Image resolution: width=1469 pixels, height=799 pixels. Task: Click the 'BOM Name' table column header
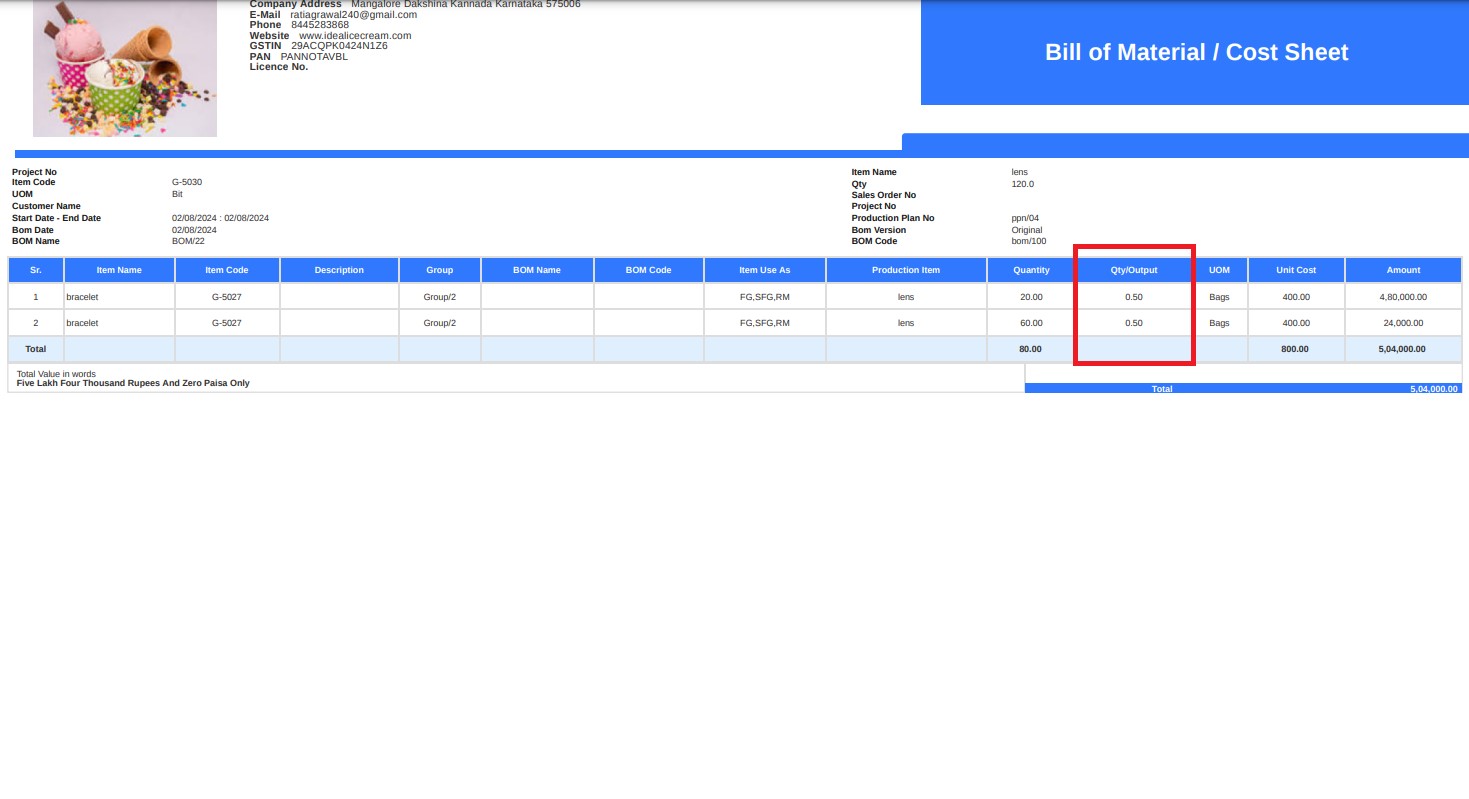[x=537, y=270]
